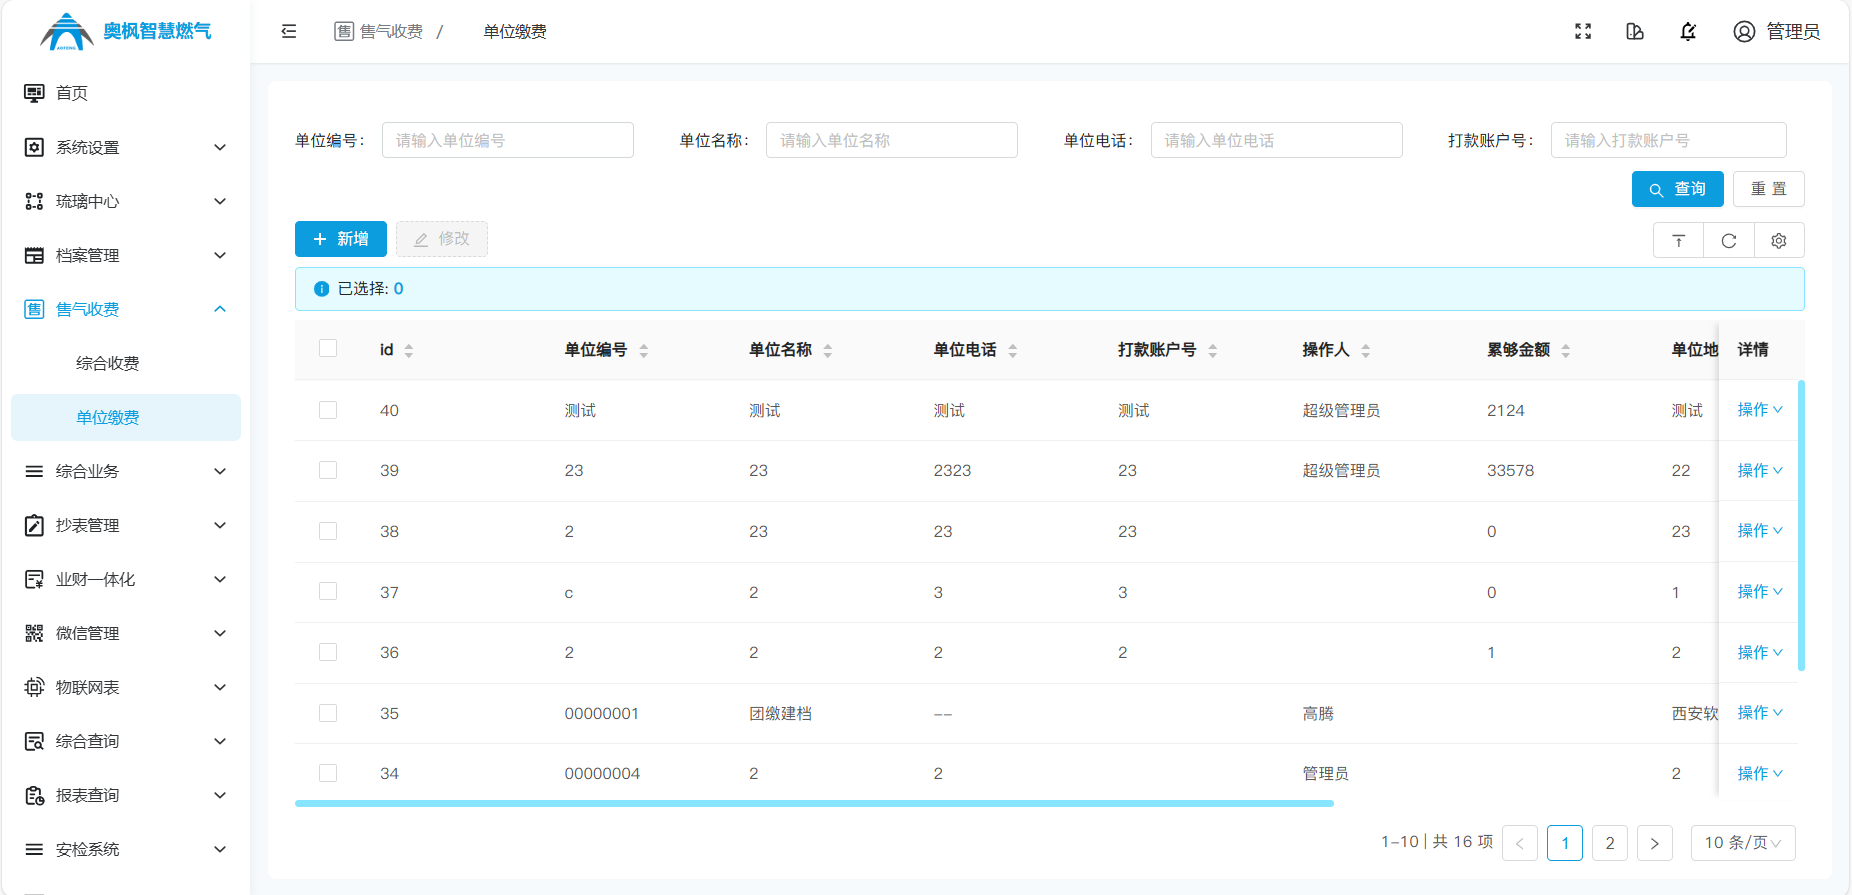Screen dimensions: 1852x895
Task: Sort by 累够金额 column arrows
Action: pos(1566,350)
